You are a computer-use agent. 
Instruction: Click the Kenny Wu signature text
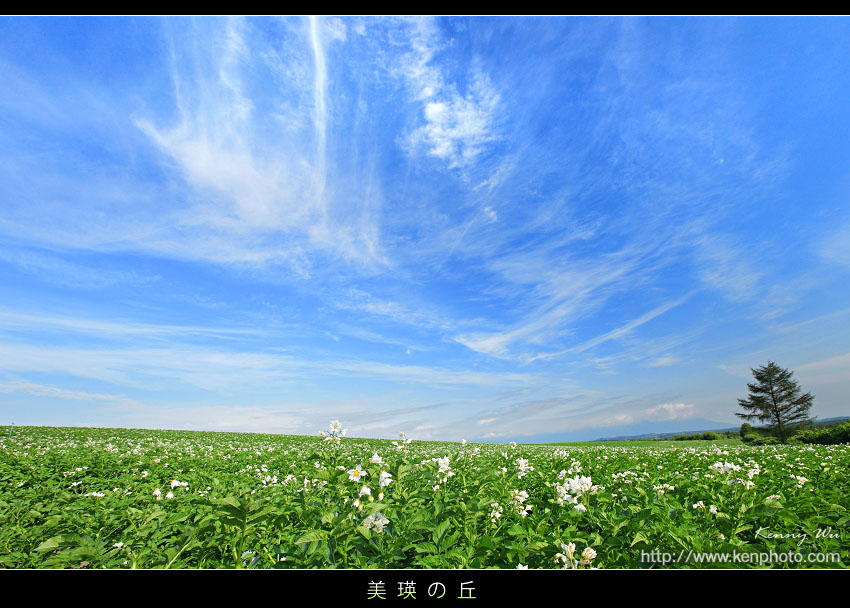[x=797, y=534]
